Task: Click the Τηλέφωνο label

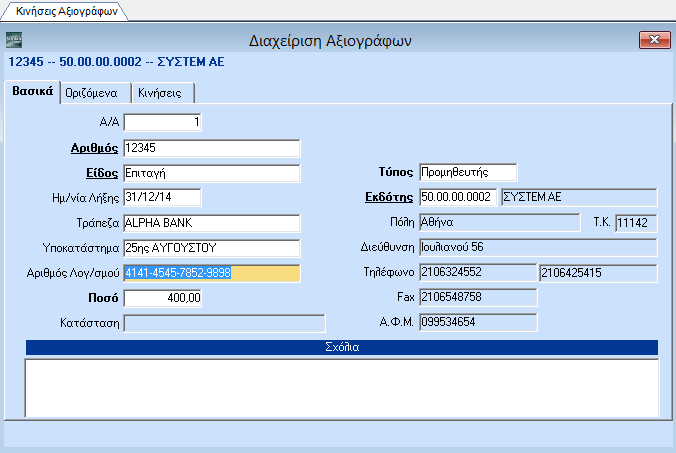Action: point(388,272)
